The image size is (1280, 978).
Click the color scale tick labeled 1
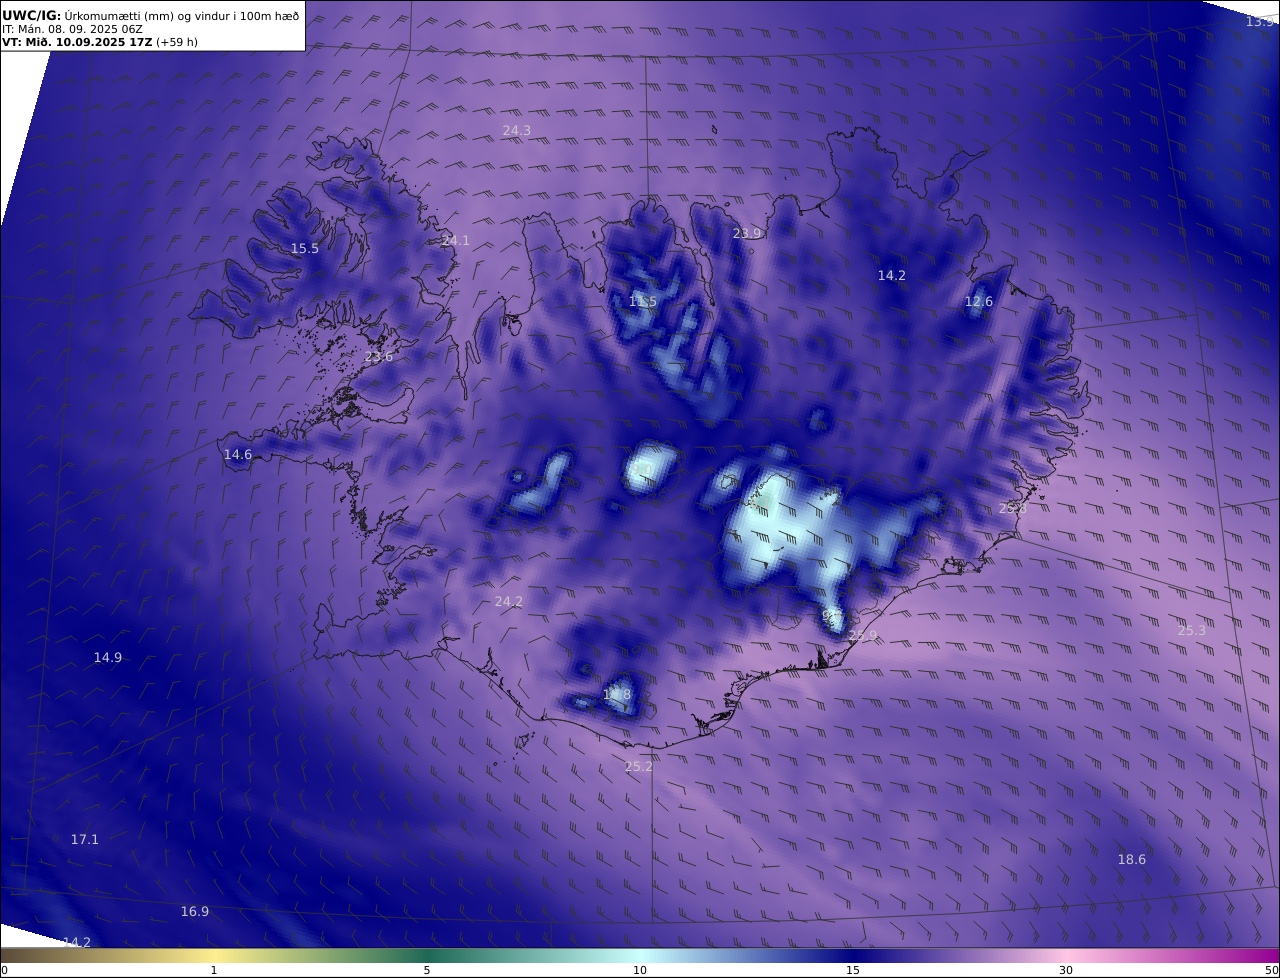click(x=214, y=970)
